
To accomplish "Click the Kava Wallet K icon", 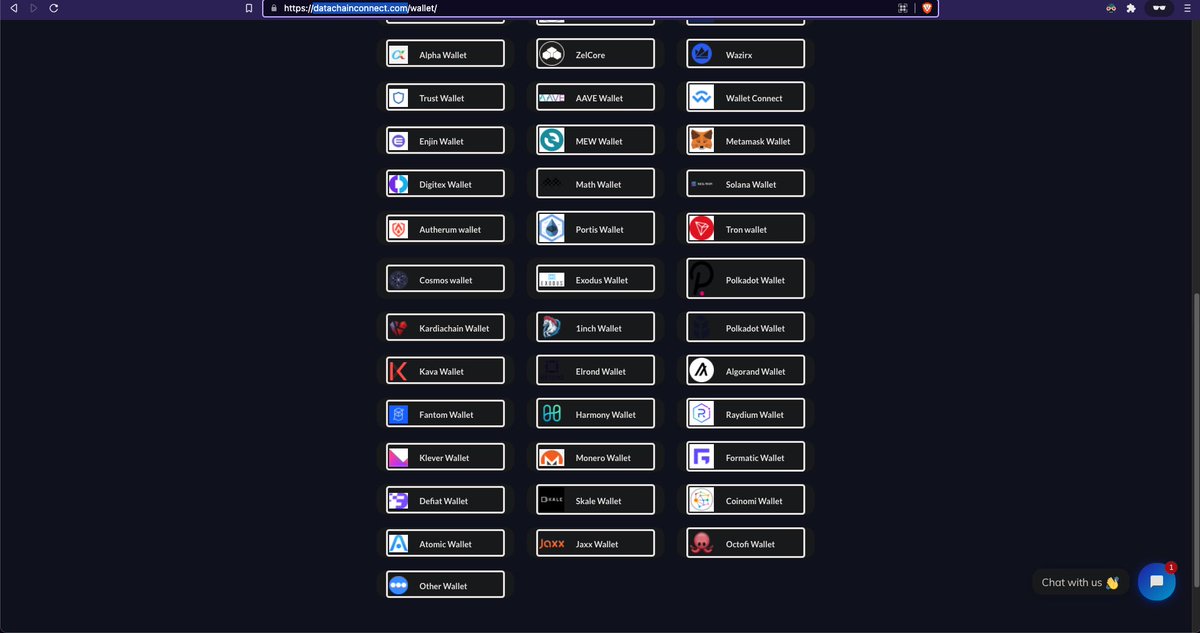I will coord(398,371).
